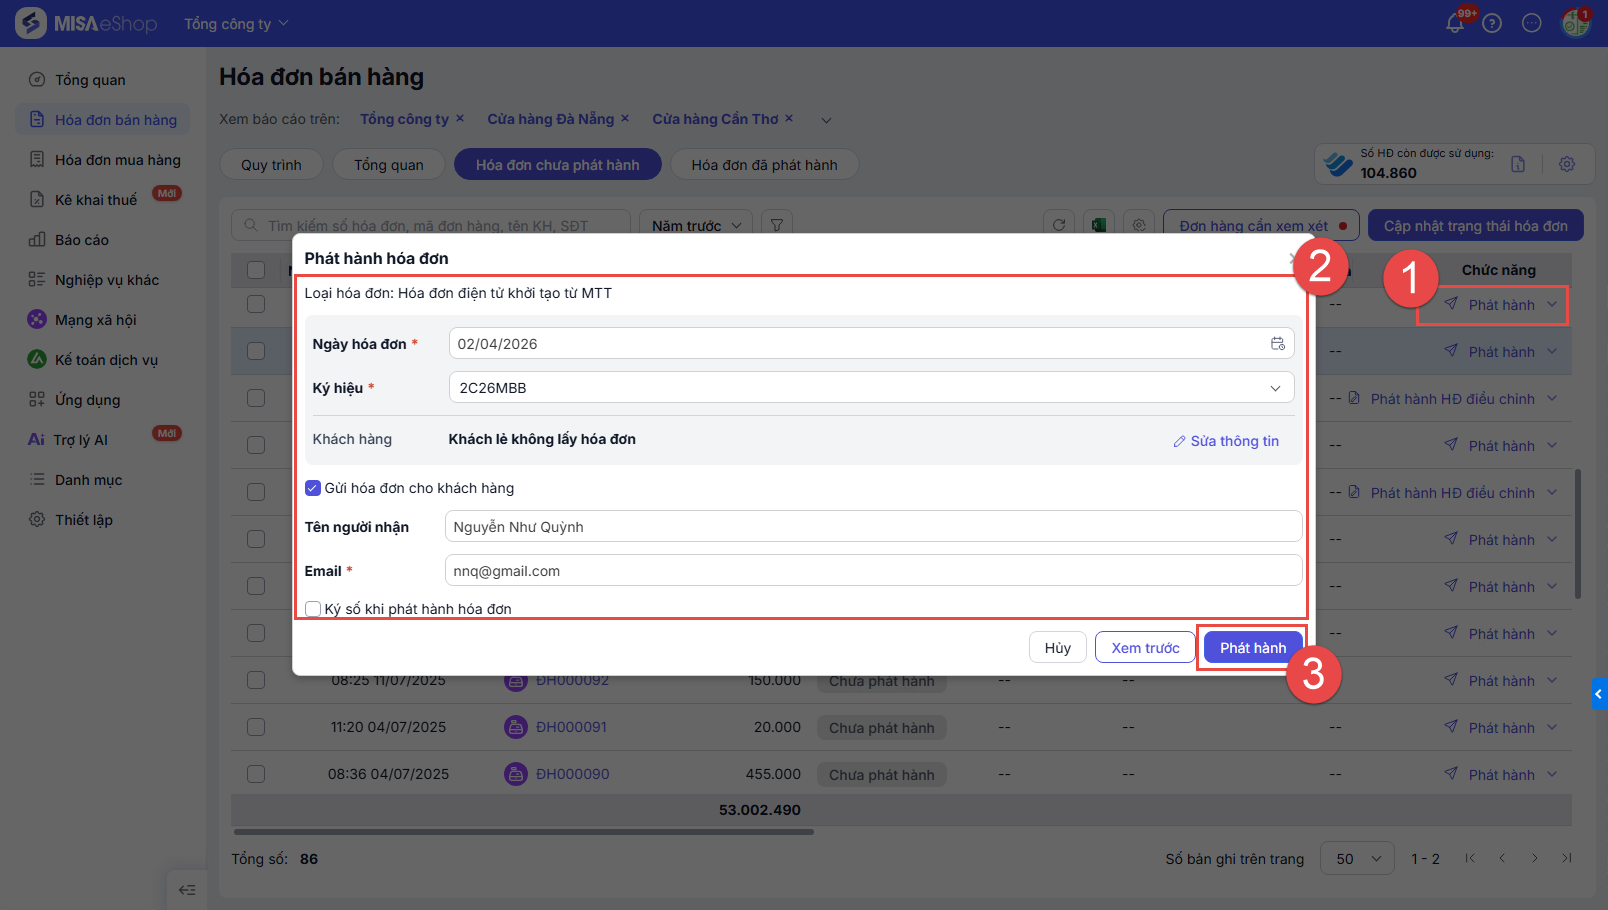Screen dimensions: 1608x910
Task: Open Hóa đơn mua hàng in sidebar
Action: click(117, 160)
